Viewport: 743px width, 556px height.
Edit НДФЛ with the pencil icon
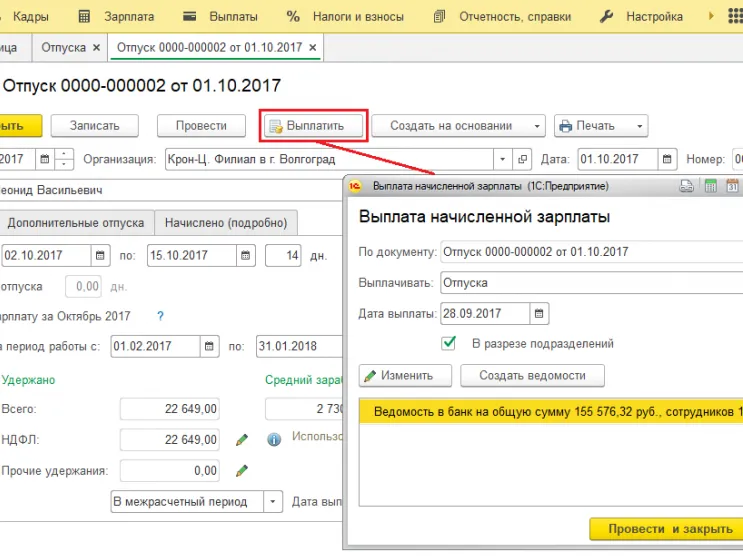tap(242, 440)
